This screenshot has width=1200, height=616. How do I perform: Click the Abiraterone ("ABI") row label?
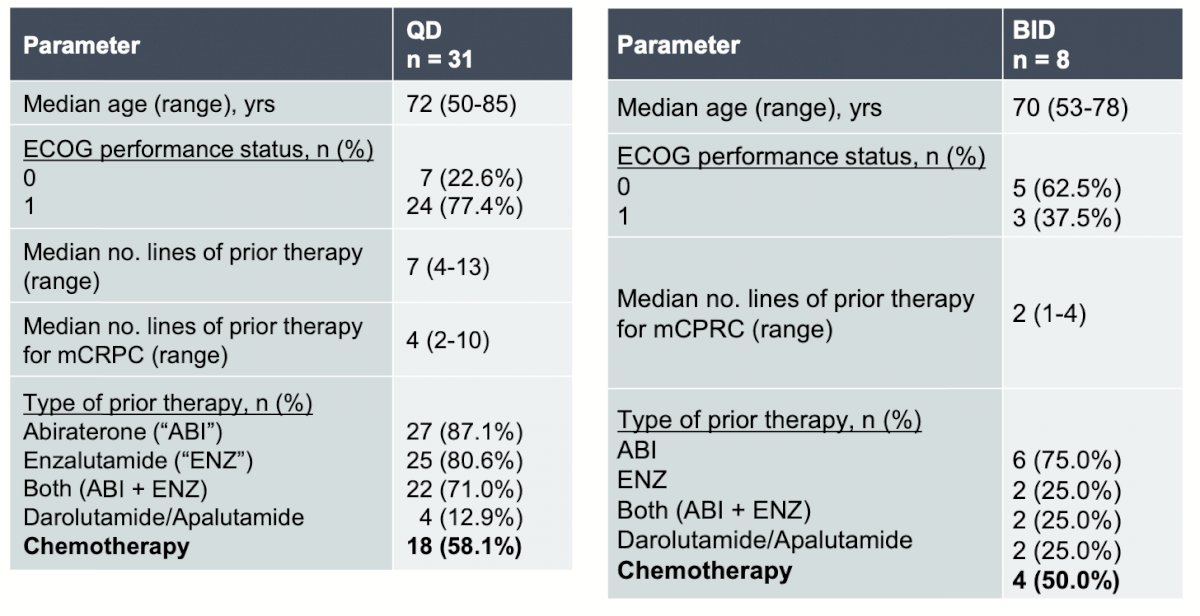click(x=124, y=432)
